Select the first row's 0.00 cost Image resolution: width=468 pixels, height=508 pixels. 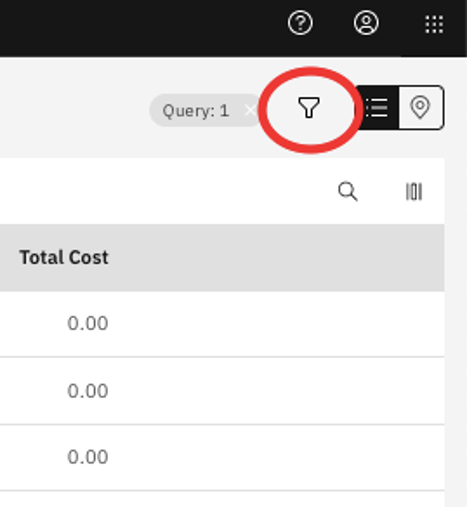point(88,323)
